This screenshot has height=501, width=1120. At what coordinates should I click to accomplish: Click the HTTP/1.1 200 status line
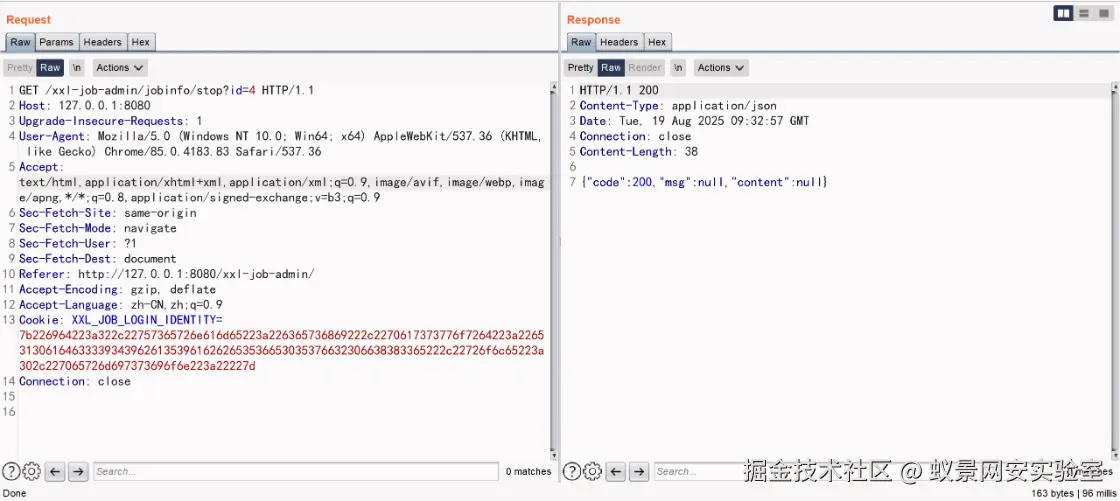[x=619, y=91]
